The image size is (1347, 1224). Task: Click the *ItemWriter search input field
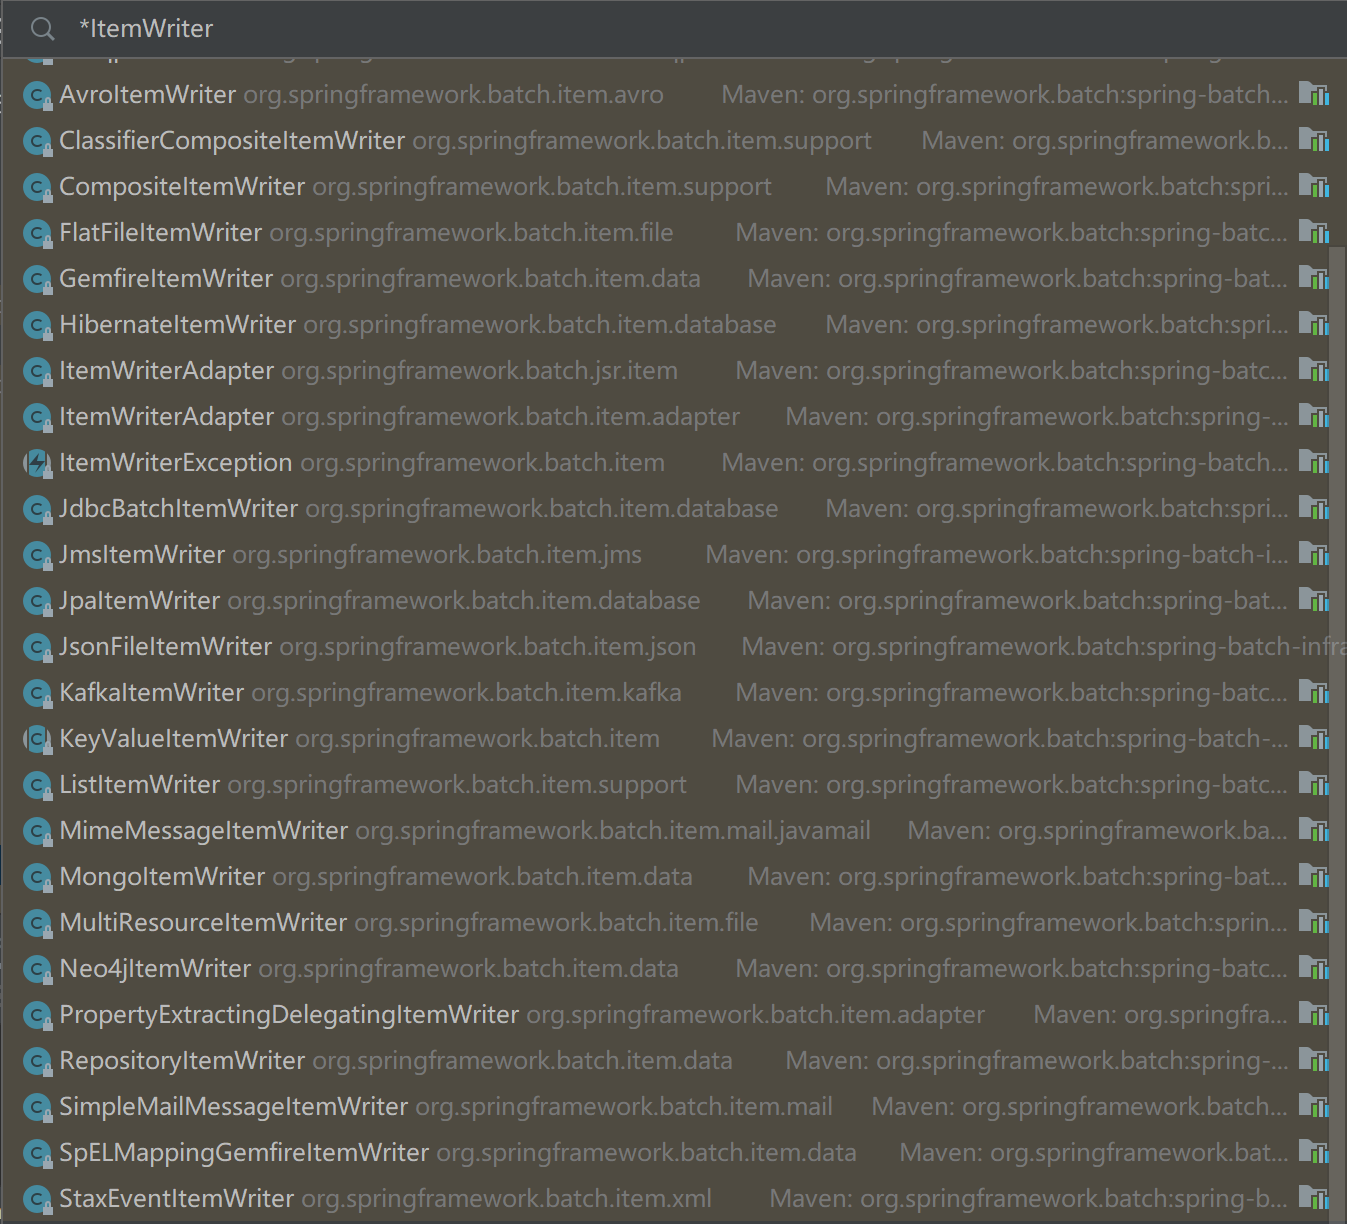click(600, 29)
